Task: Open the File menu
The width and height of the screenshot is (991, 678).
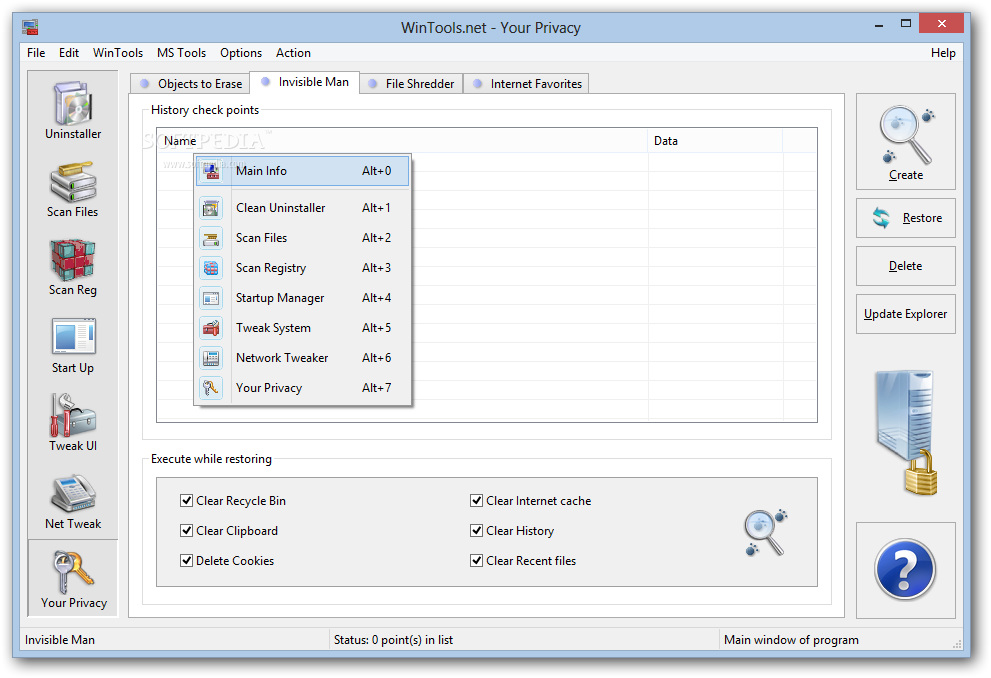Action: click(36, 53)
